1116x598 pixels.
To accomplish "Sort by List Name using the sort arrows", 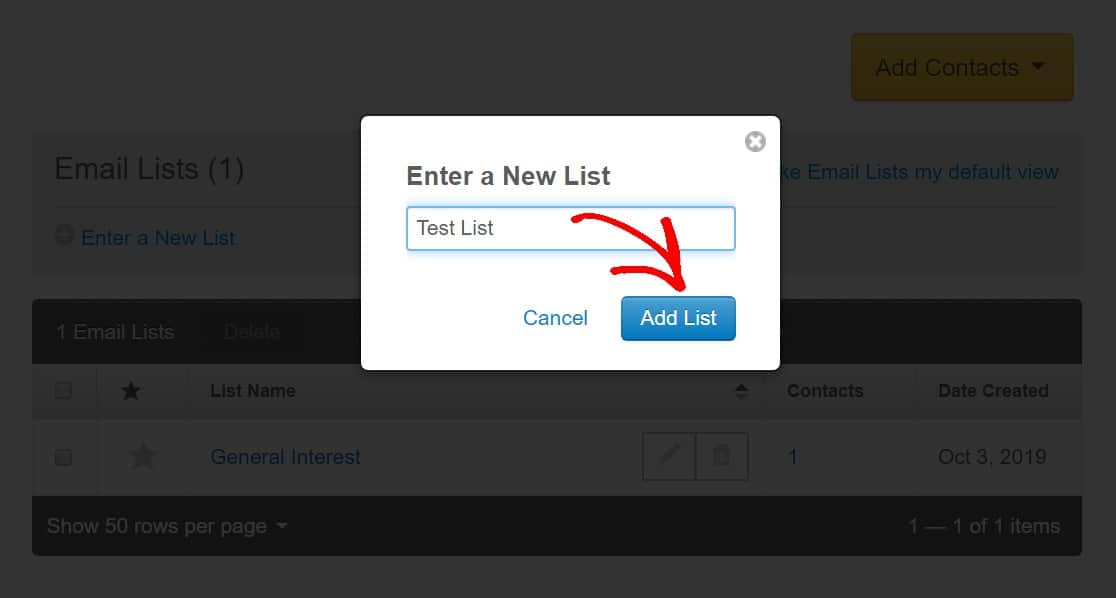I will pyautogui.click(x=741, y=391).
